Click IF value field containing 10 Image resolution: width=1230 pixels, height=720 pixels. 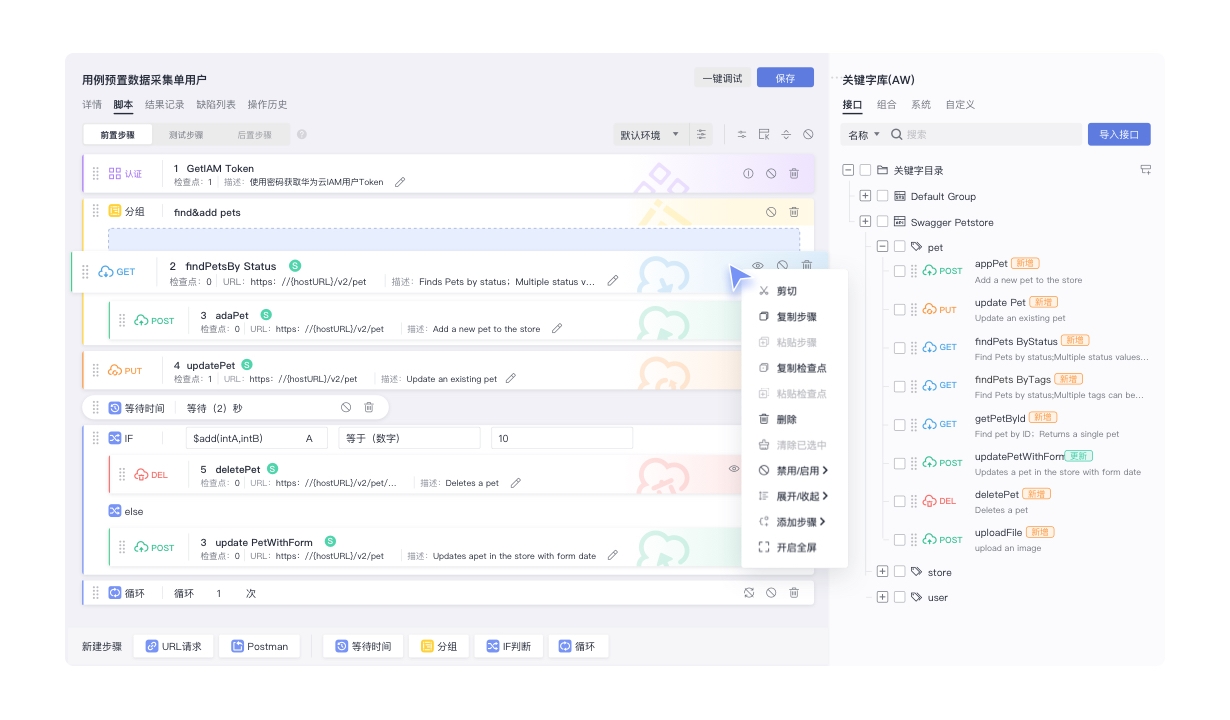(562, 438)
